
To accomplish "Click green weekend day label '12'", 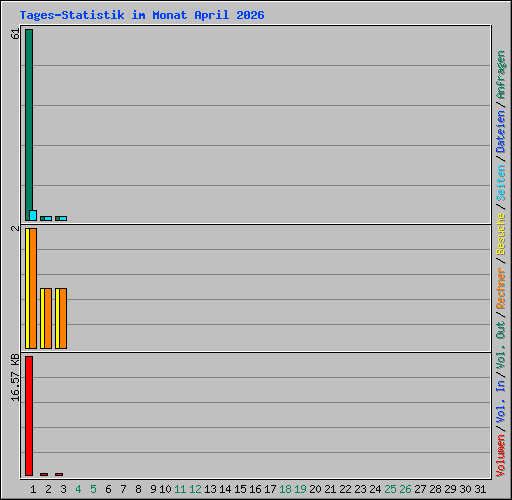I will (x=195, y=489).
